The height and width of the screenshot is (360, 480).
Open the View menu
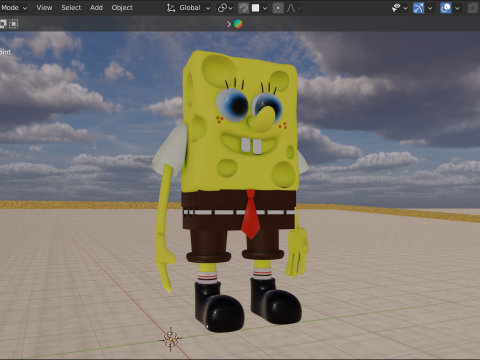(x=44, y=8)
